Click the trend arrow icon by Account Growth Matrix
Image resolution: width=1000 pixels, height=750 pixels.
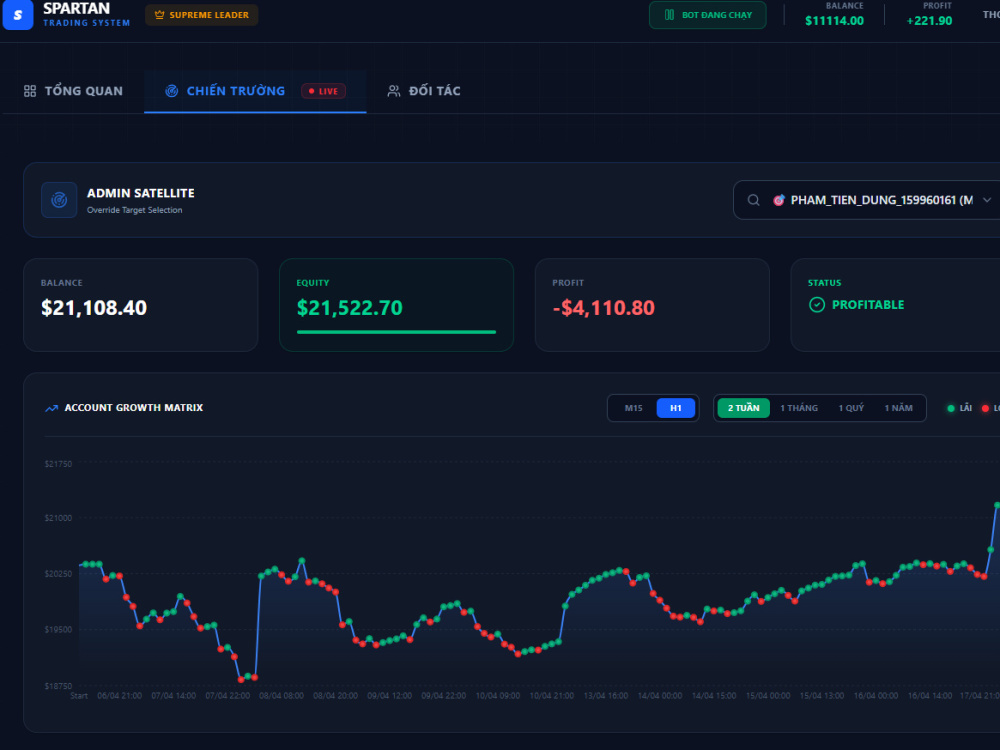[x=52, y=408]
